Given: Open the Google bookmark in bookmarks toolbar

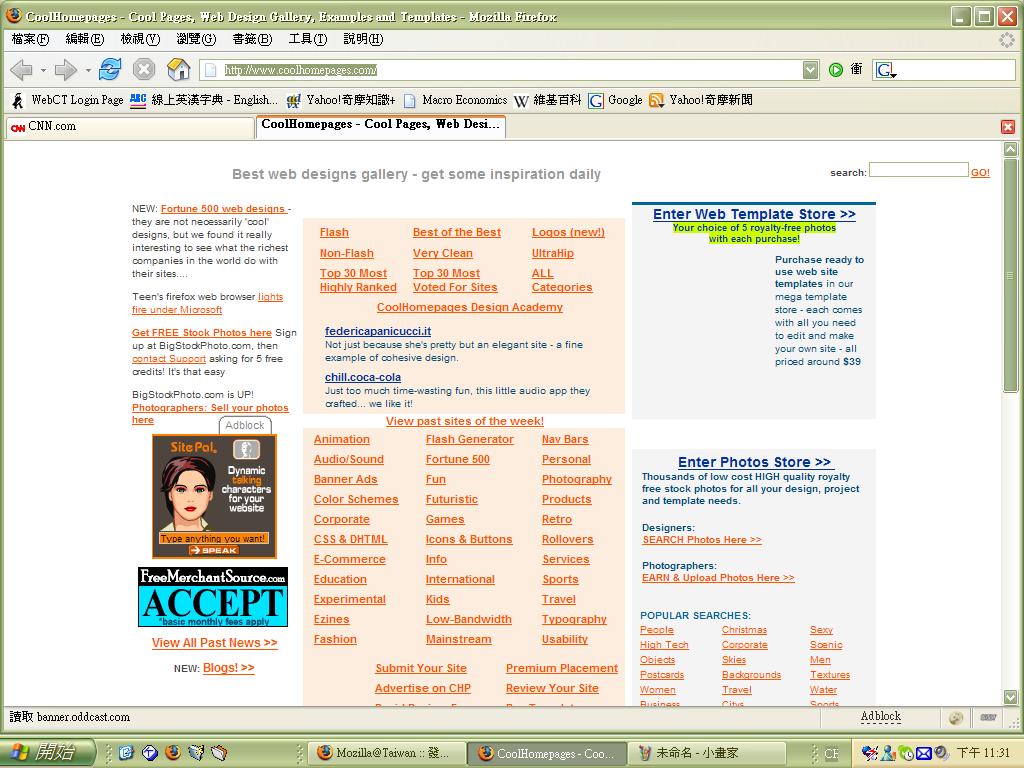Looking at the screenshot, I should pyautogui.click(x=616, y=100).
